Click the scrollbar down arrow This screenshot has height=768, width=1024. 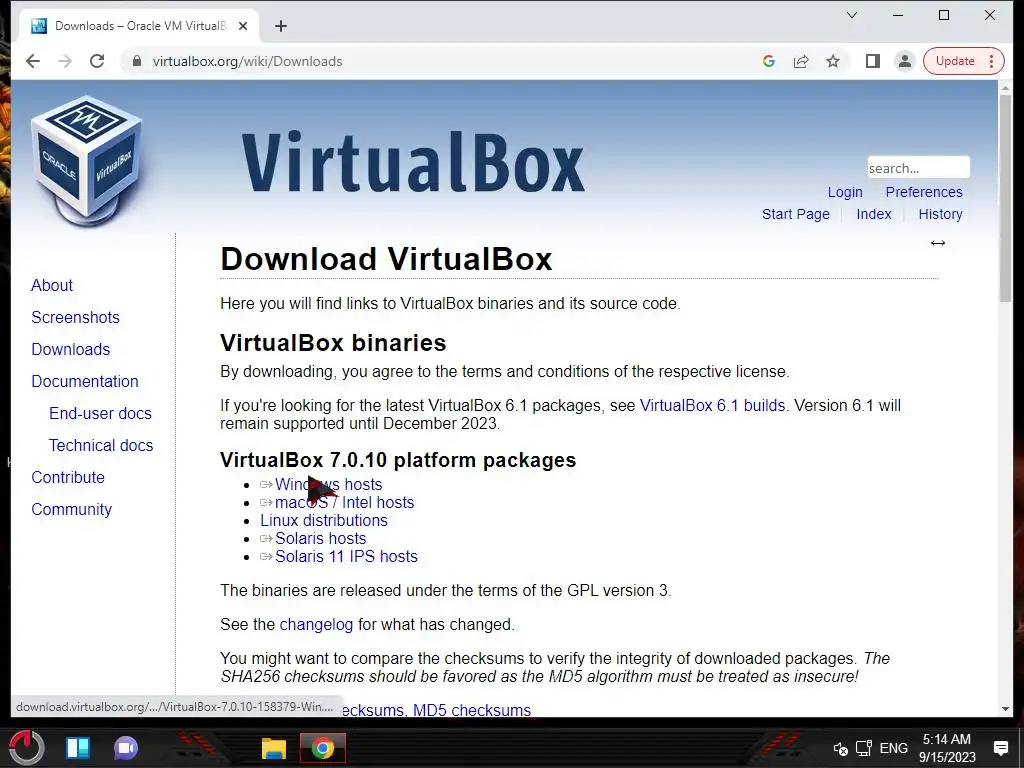pyautogui.click(x=1004, y=709)
